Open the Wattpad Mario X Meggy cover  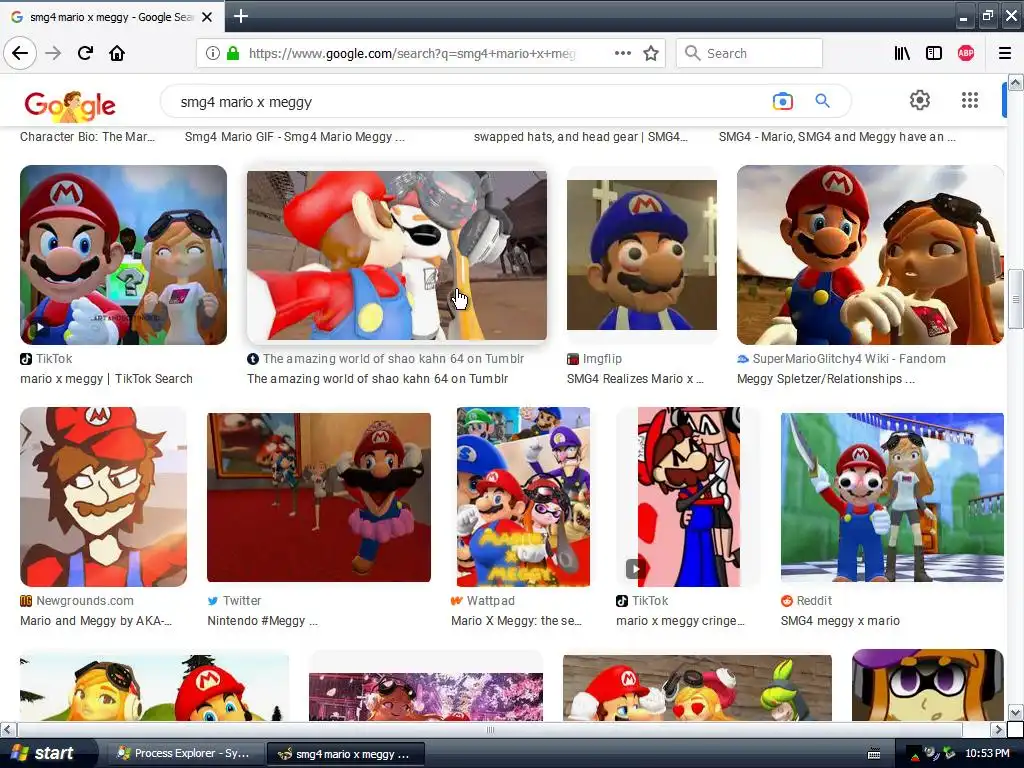(523, 497)
